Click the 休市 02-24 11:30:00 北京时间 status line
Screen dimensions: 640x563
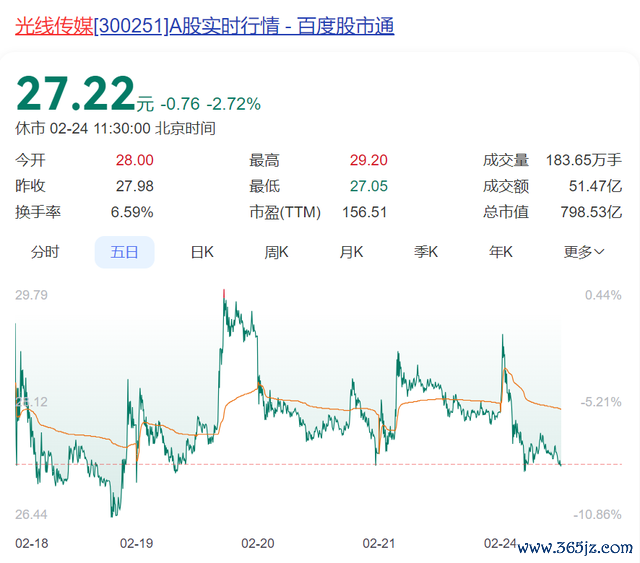[x=116, y=129]
